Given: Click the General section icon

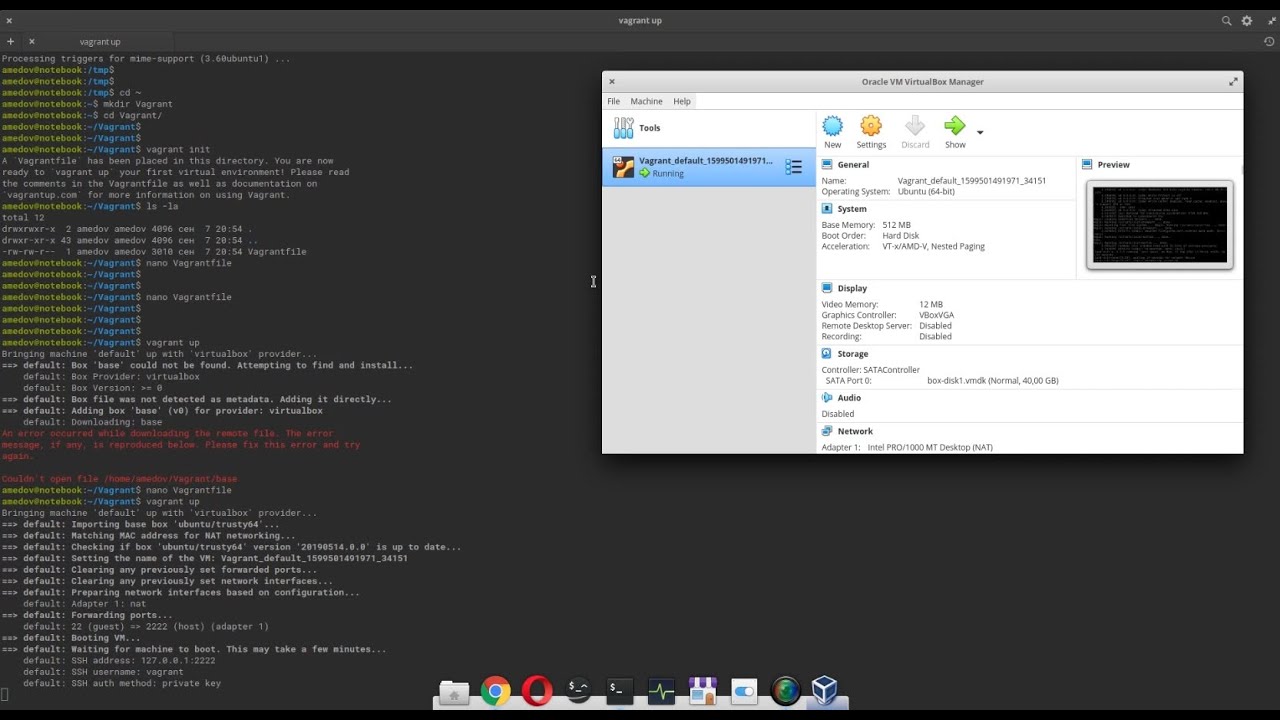Looking at the screenshot, I should click(x=827, y=164).
